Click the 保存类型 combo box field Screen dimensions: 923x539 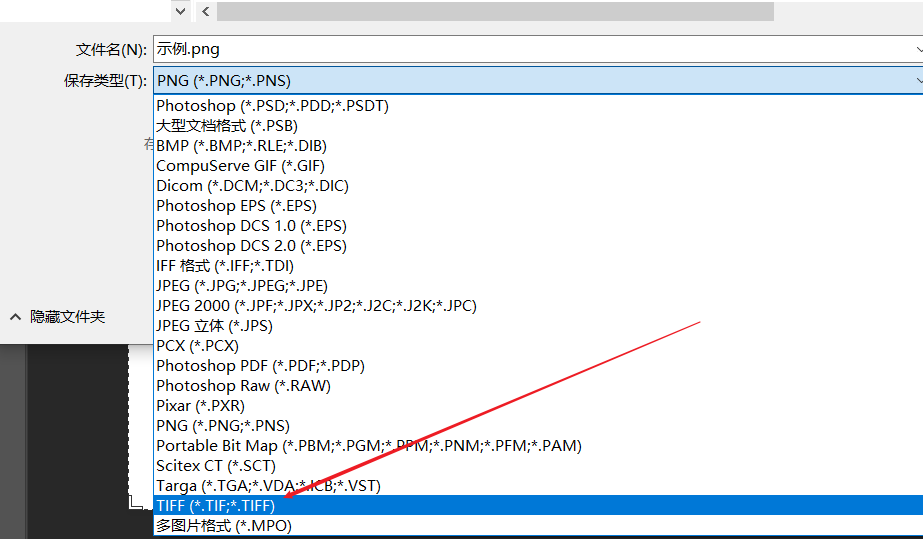coord(538,80)
